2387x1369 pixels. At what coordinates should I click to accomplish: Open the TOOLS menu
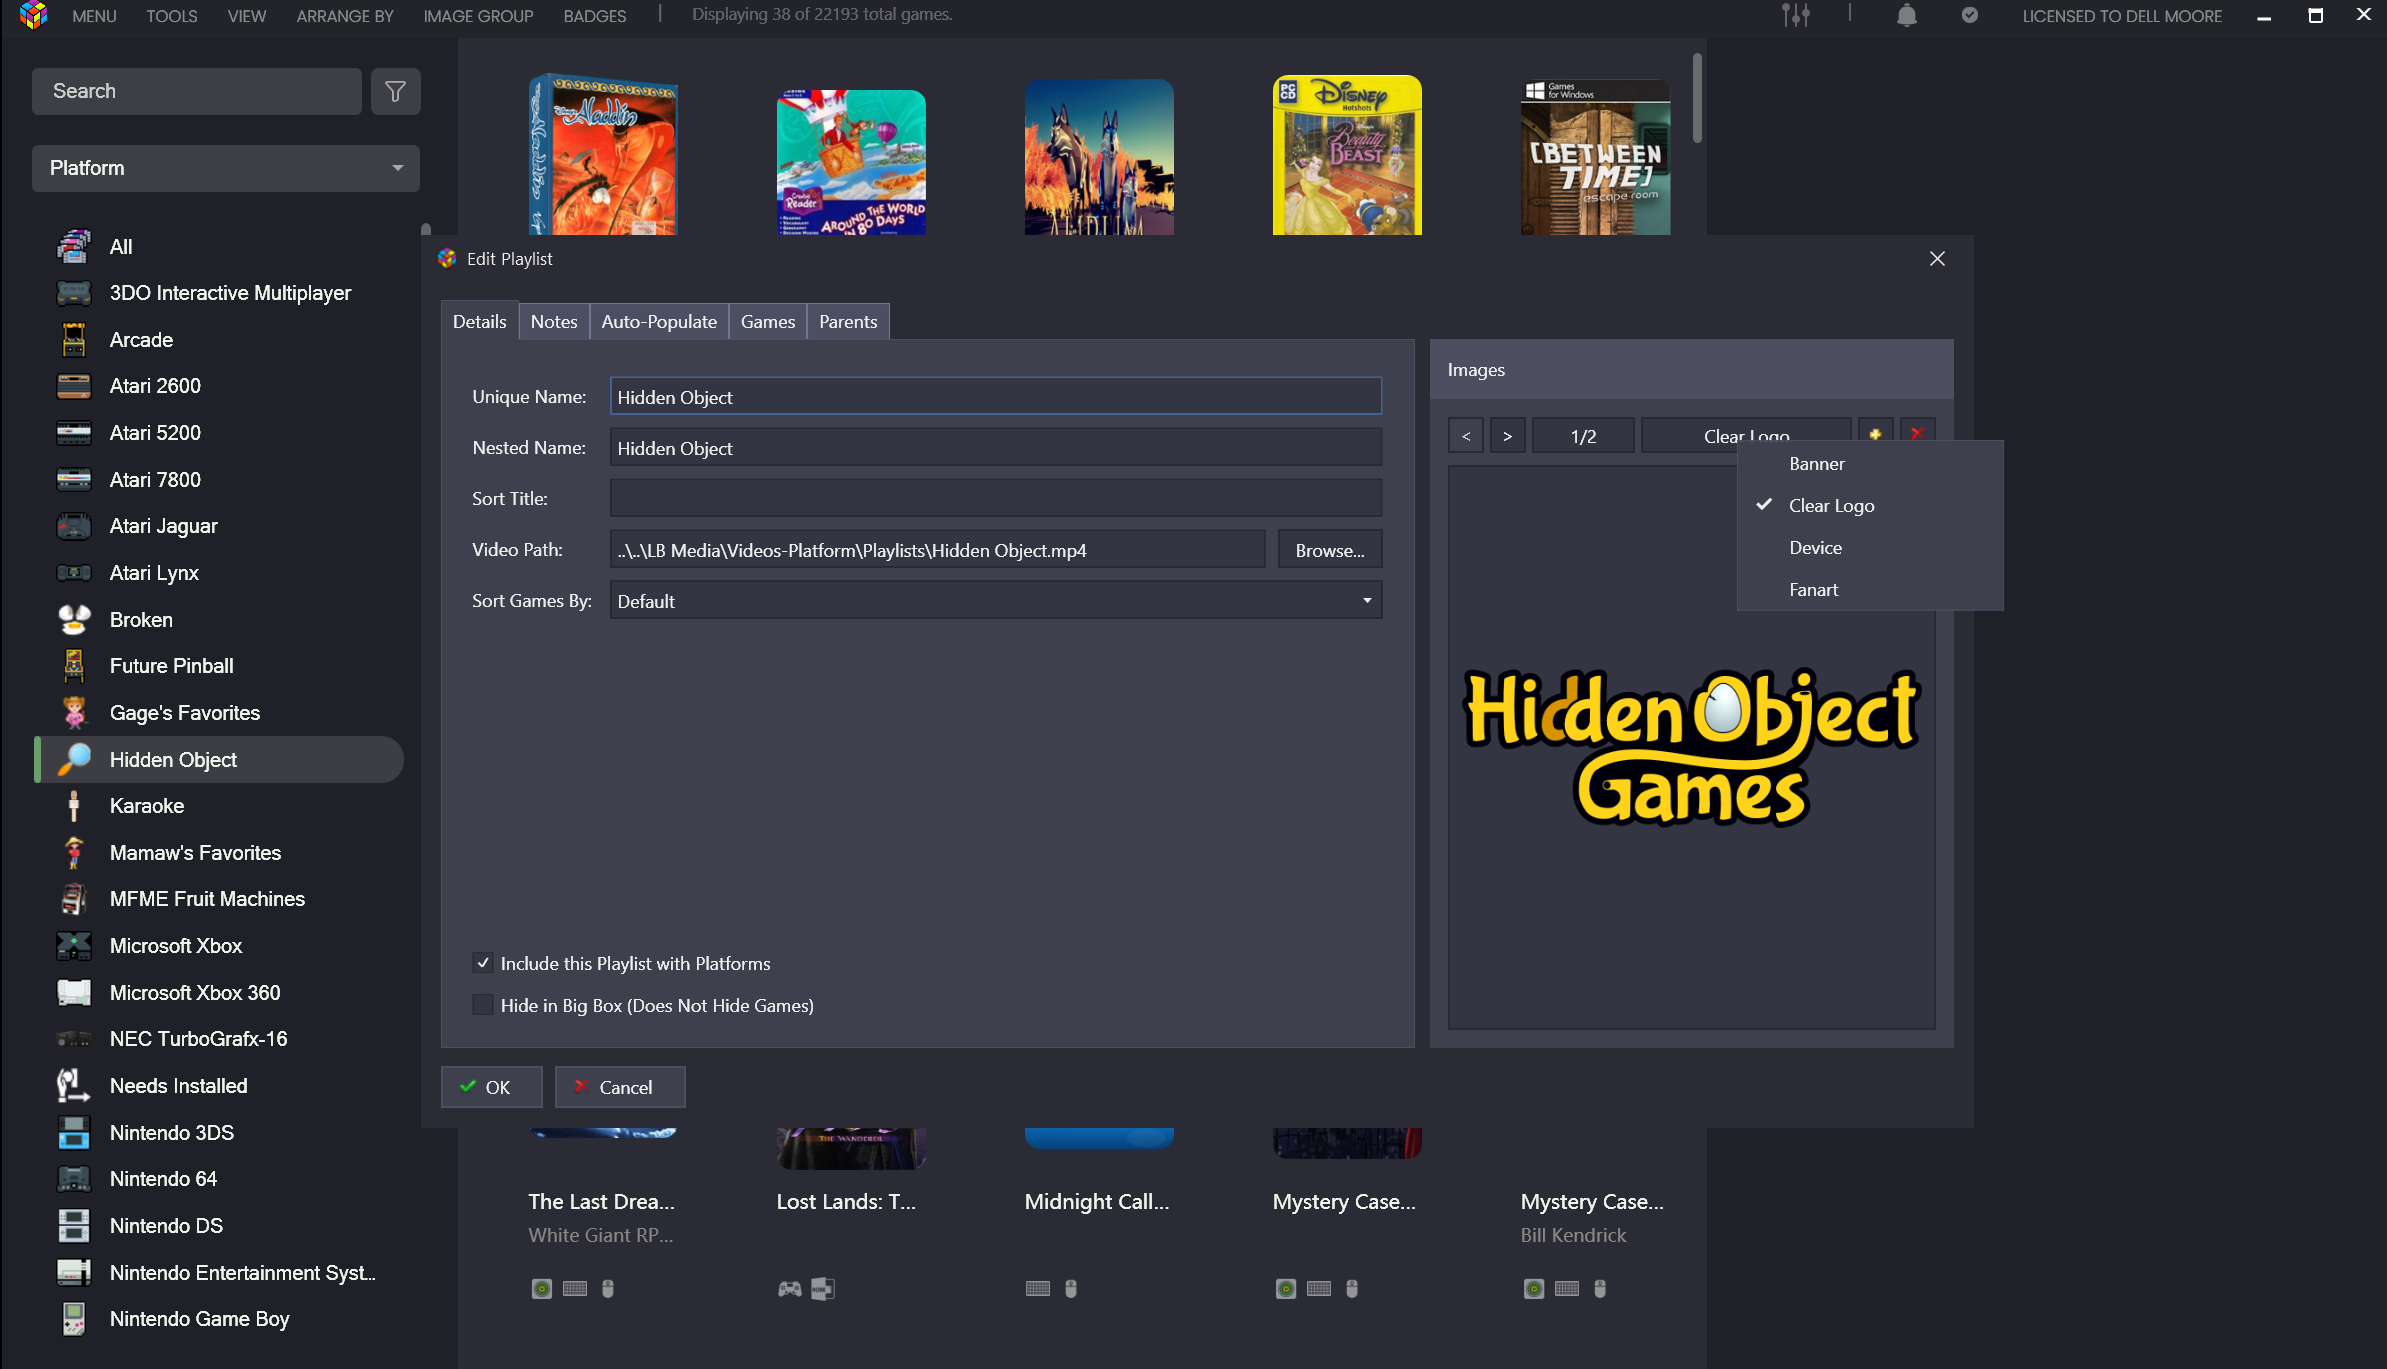pos(171,16)
